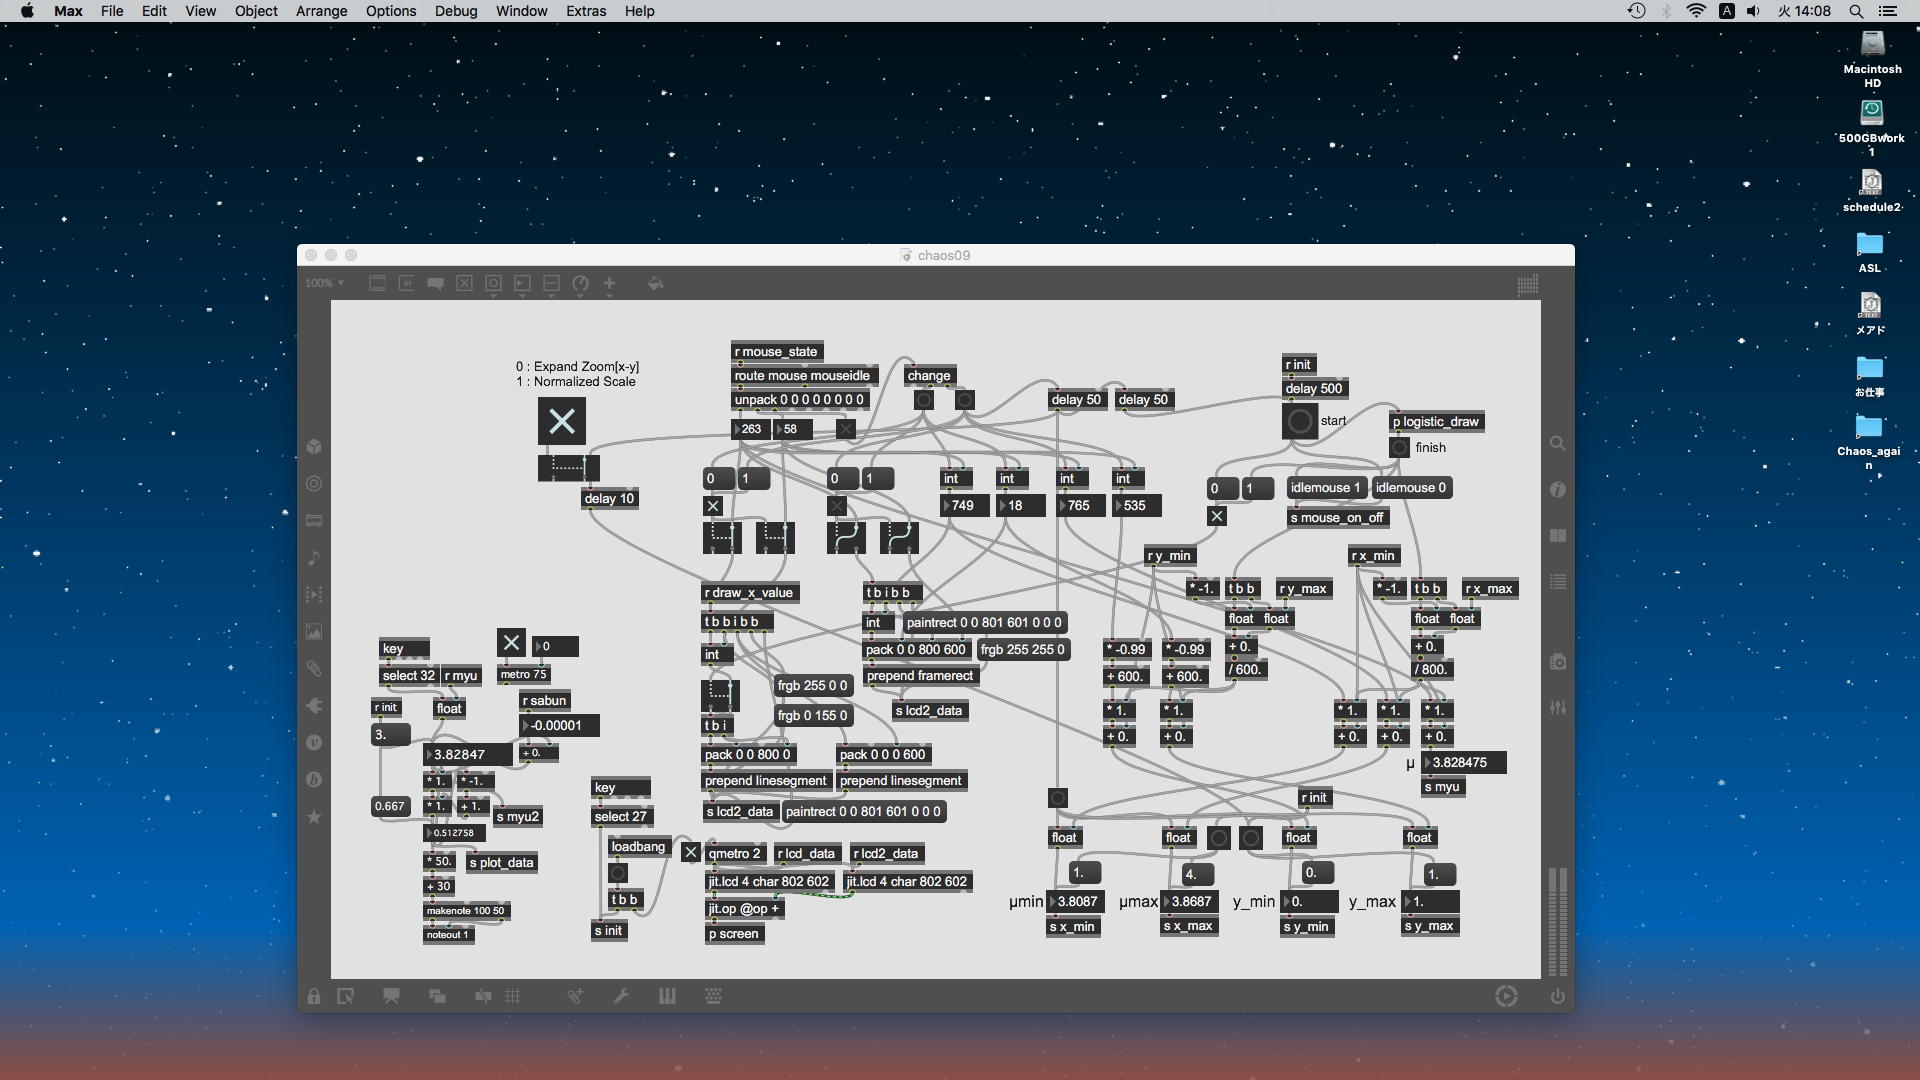Click the patcher lock icon in bottom toolbar

click(x=314, y=997)
